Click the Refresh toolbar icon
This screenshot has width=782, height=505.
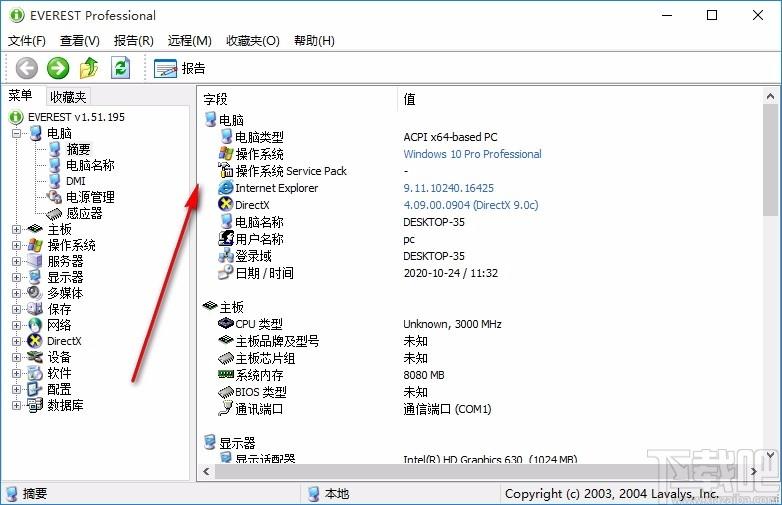click(x=120, y=68)
